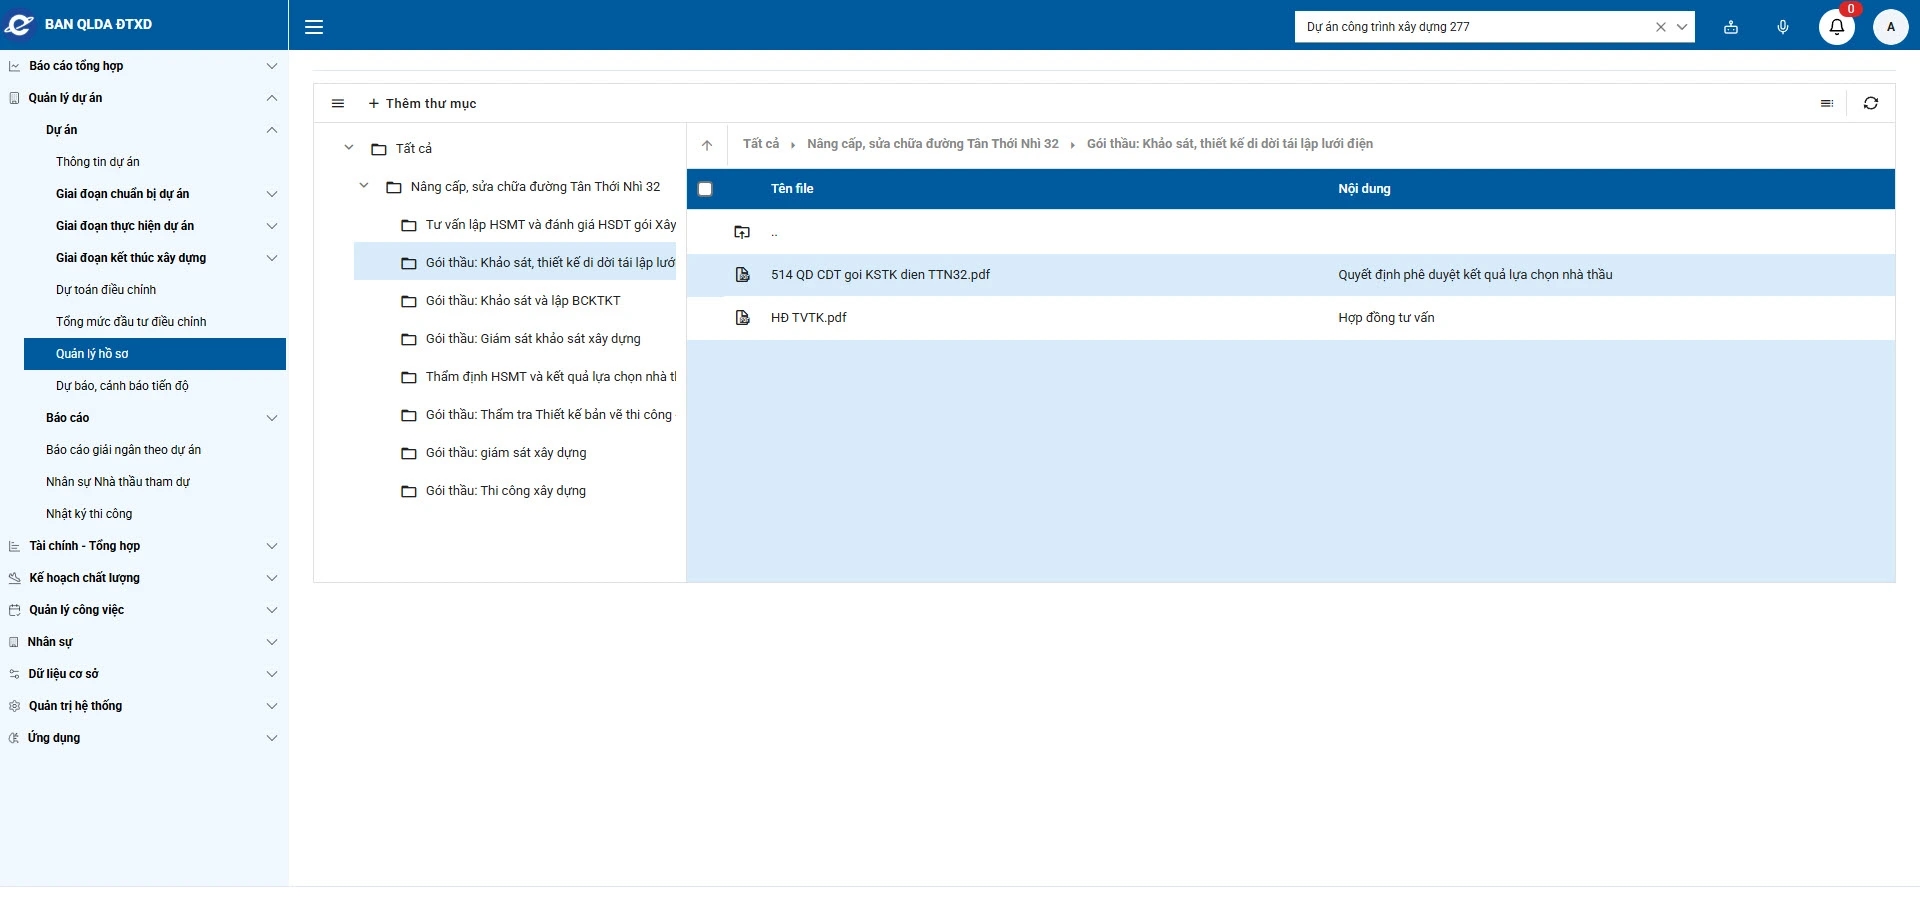Select Thông tin dự án in sidebar

coord(98,162)
